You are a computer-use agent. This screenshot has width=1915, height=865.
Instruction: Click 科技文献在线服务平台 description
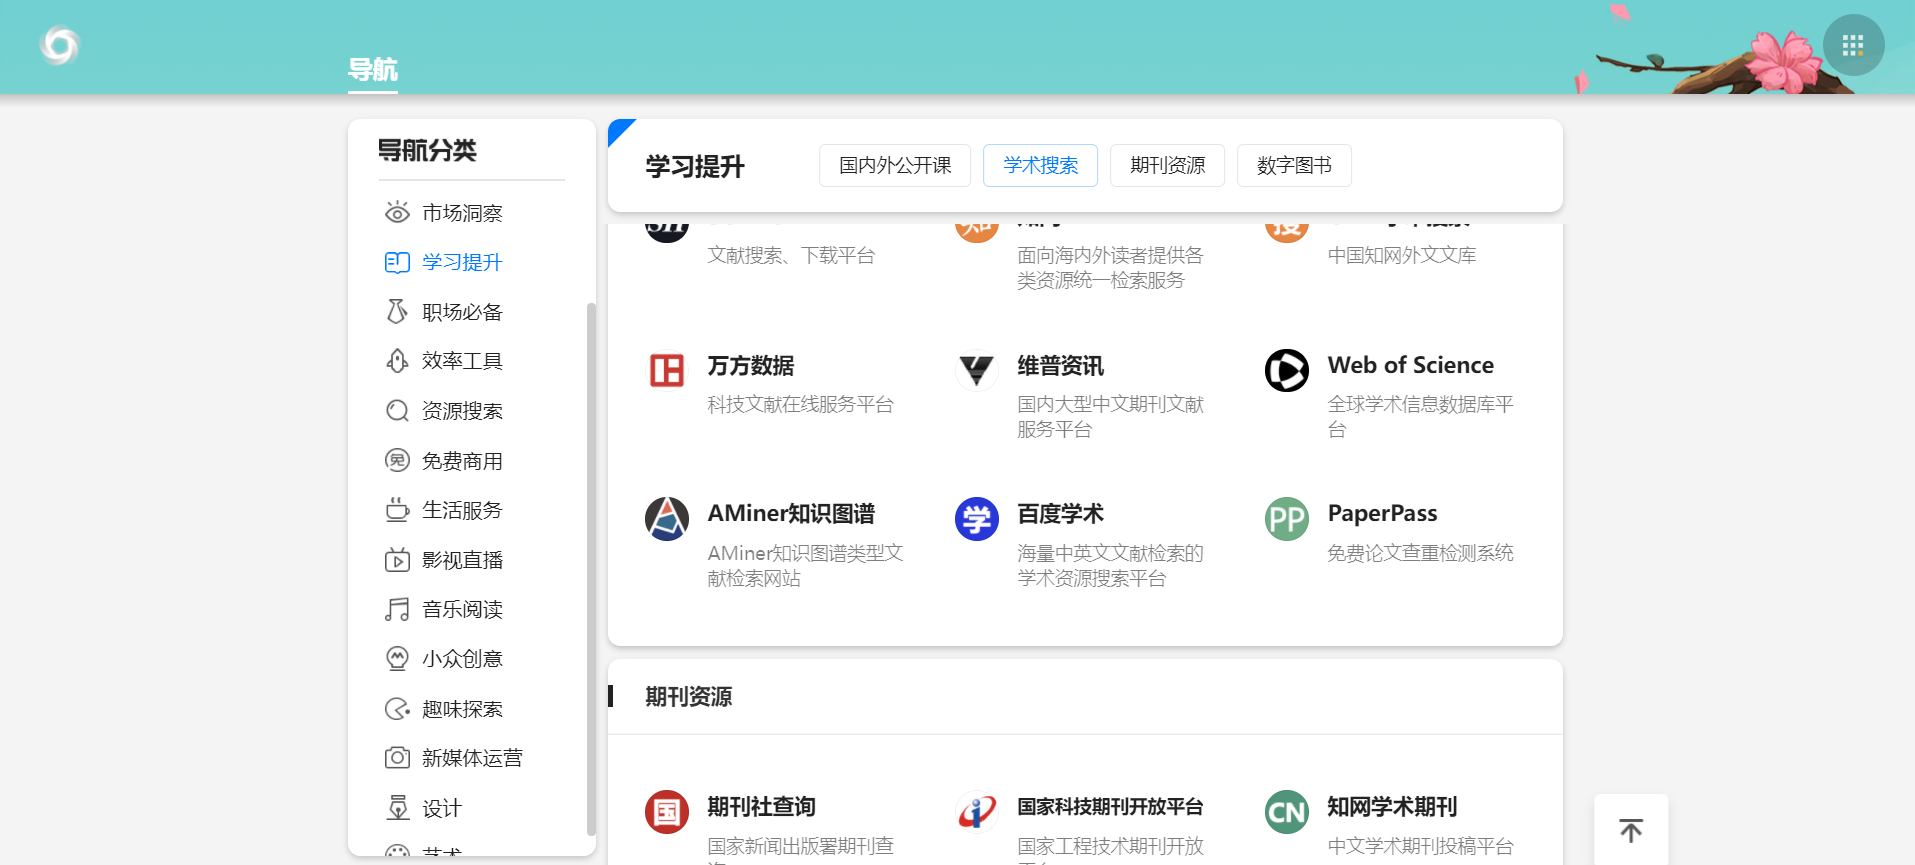[x=801, y=404]
